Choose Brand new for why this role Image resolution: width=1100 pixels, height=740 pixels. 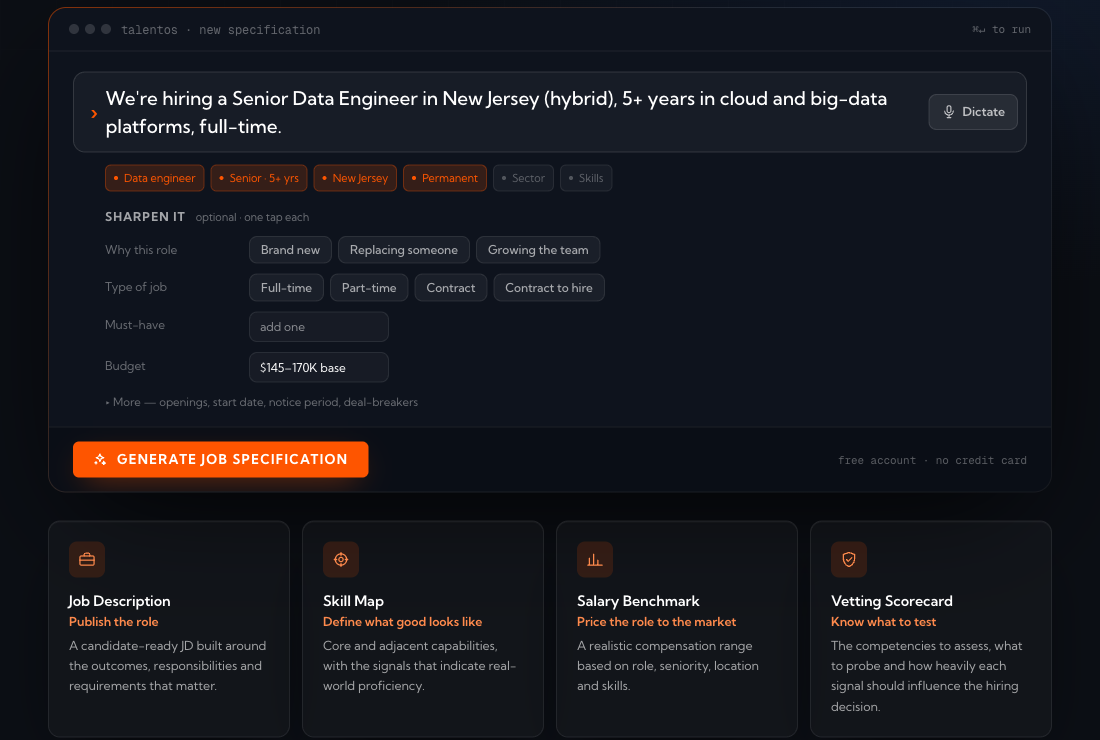click(290, 250)
